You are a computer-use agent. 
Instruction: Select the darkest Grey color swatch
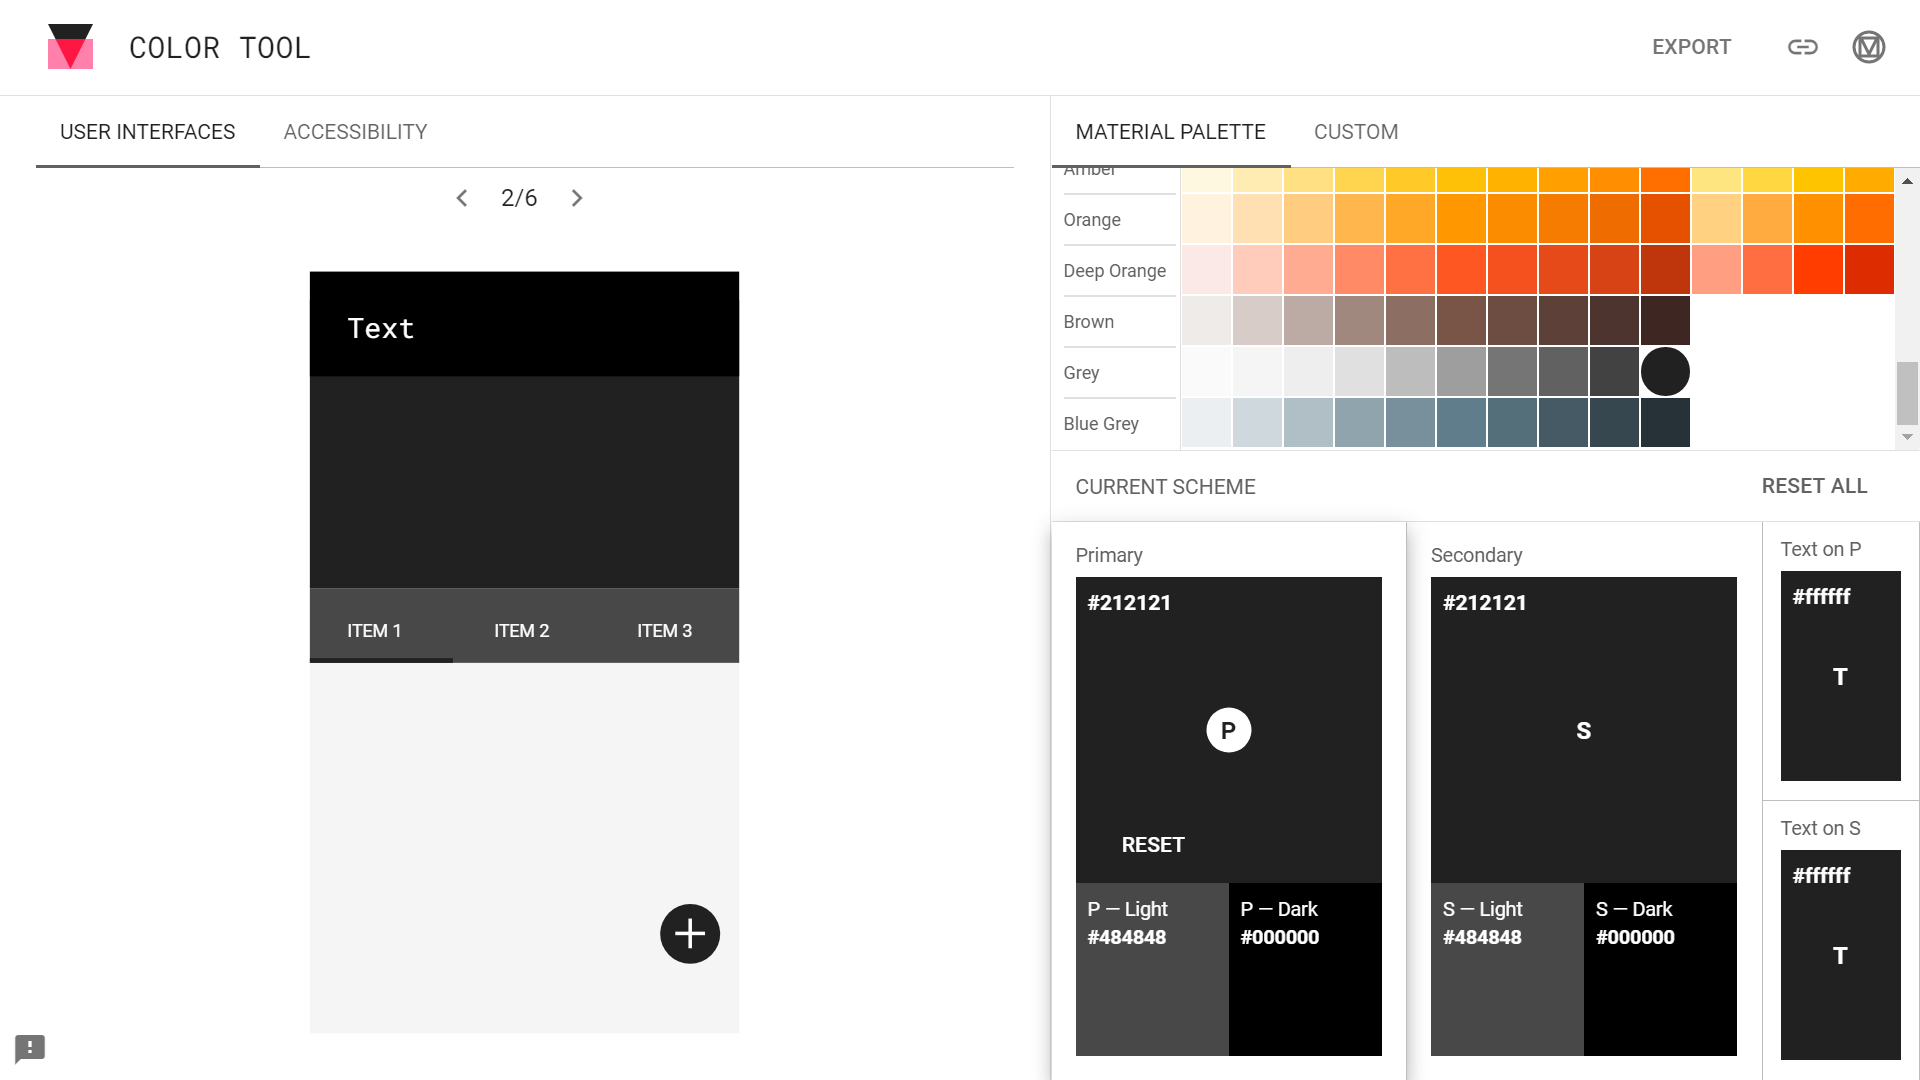point(1663,371)
